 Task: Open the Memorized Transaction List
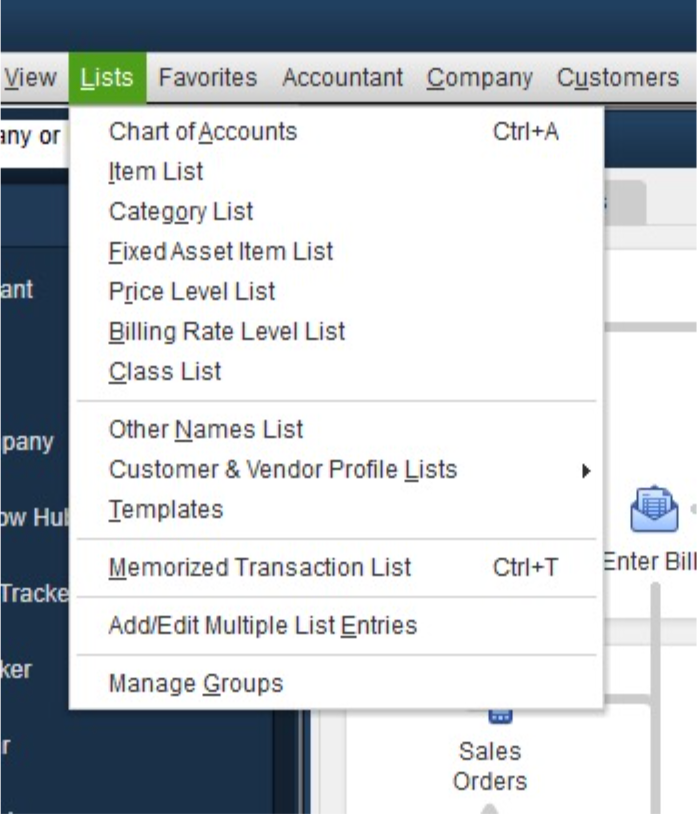point(336,567)
